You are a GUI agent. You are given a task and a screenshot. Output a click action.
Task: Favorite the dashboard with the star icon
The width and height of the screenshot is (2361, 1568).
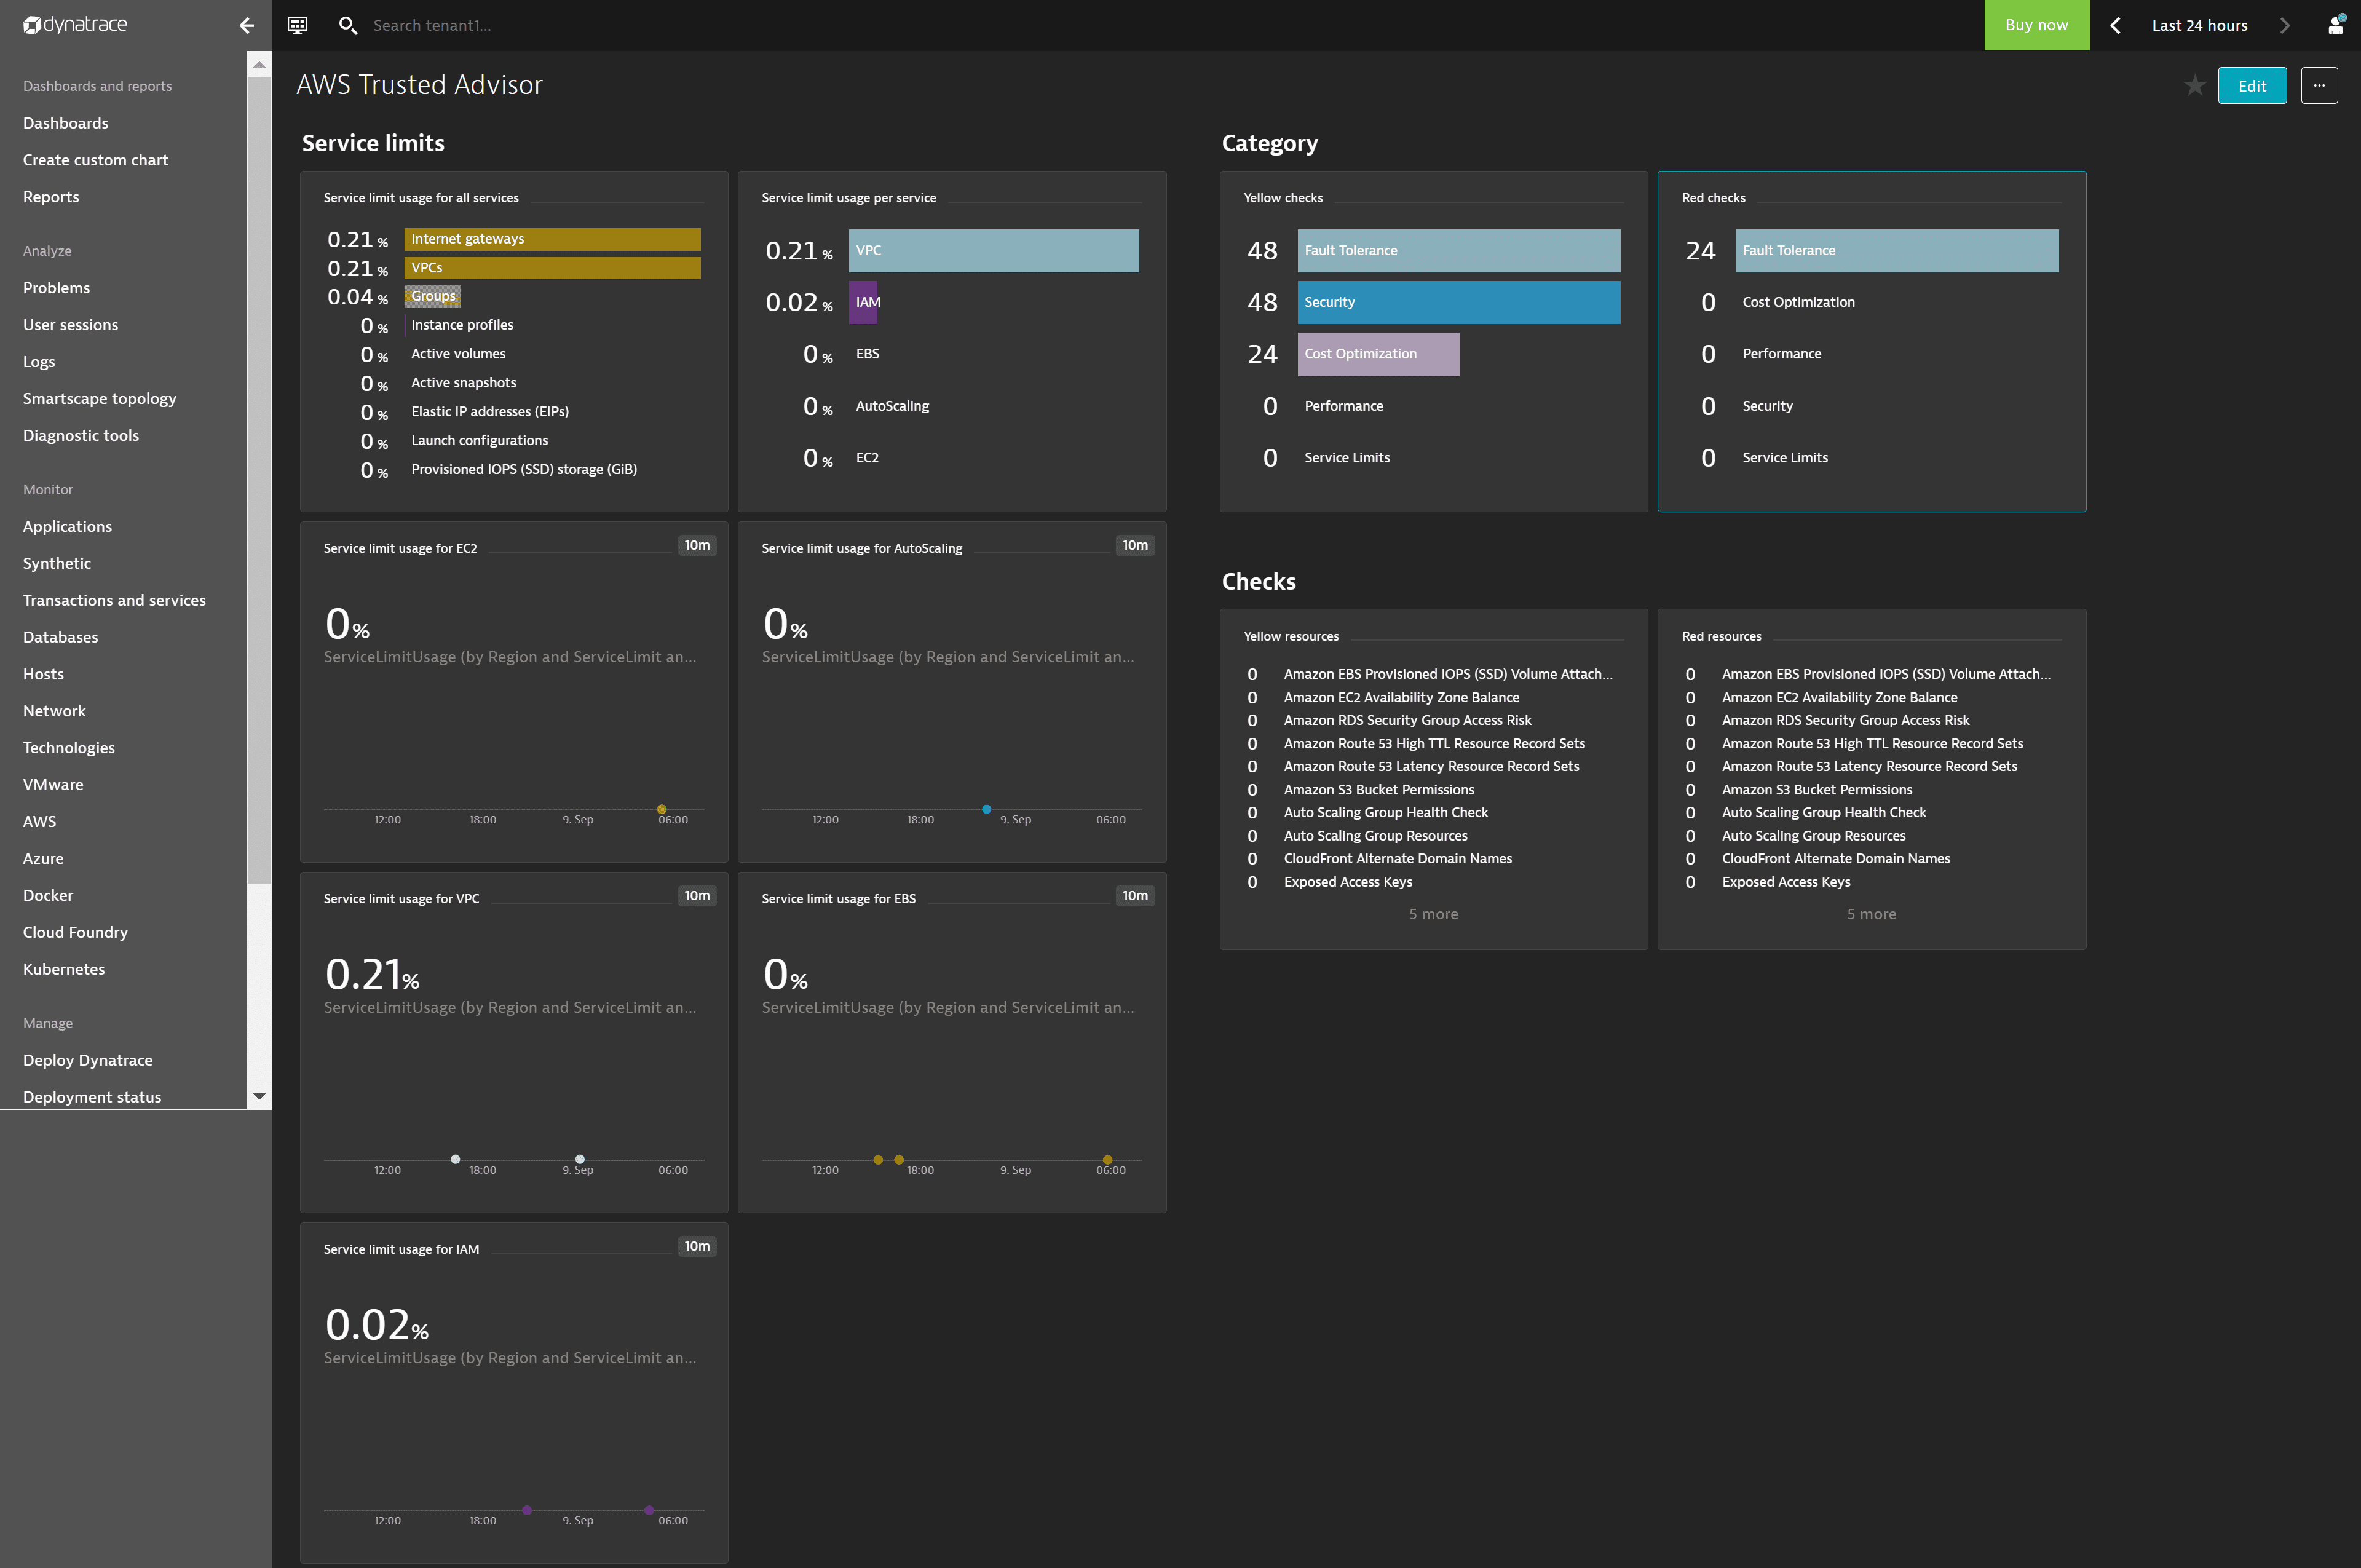[x=2194, y=85]
